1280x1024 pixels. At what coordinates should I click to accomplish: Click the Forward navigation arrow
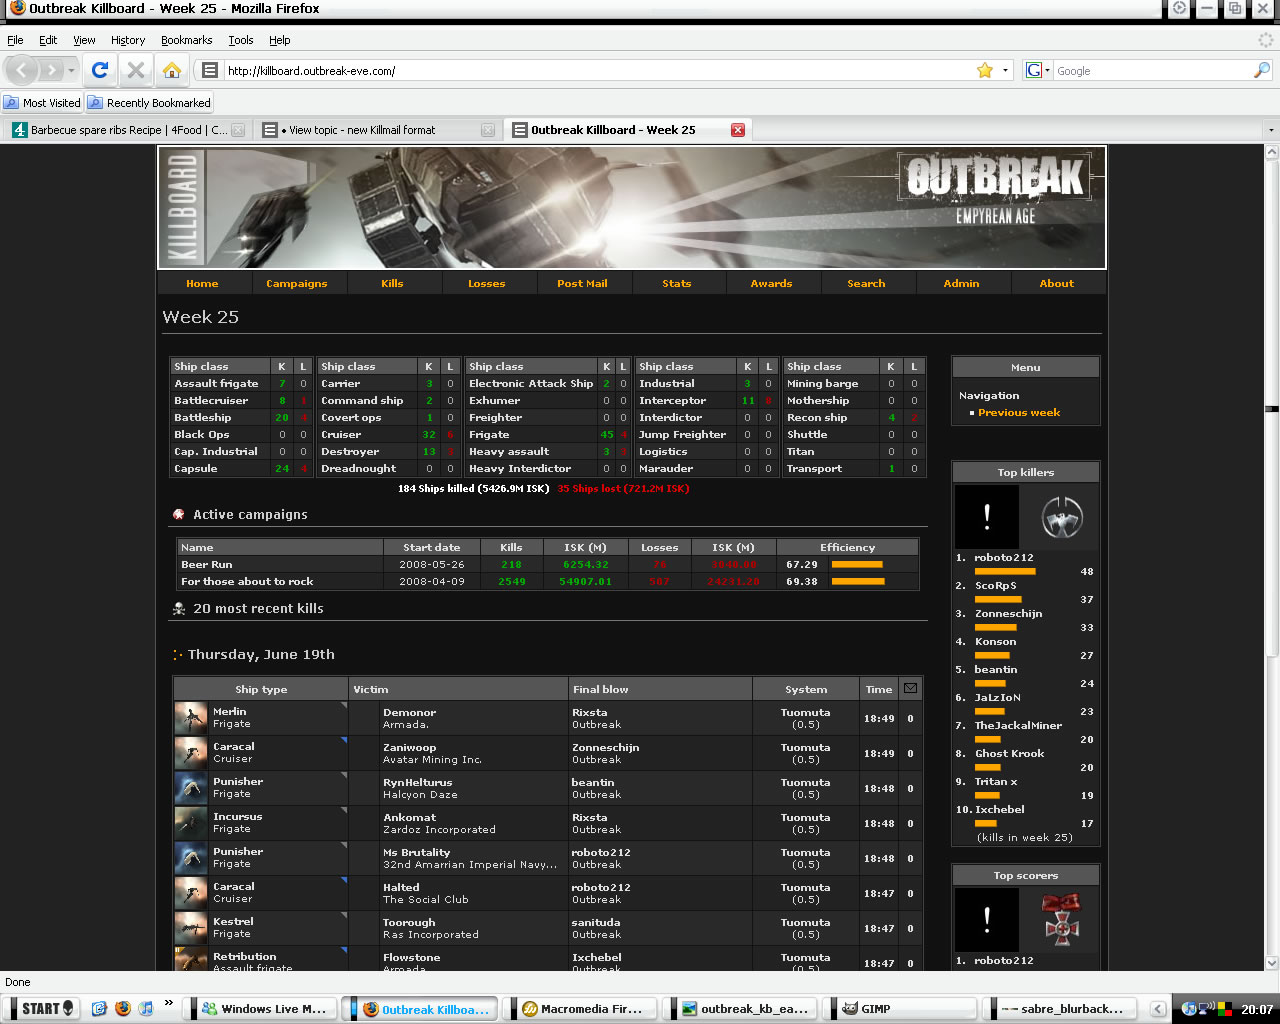(51, 70)
